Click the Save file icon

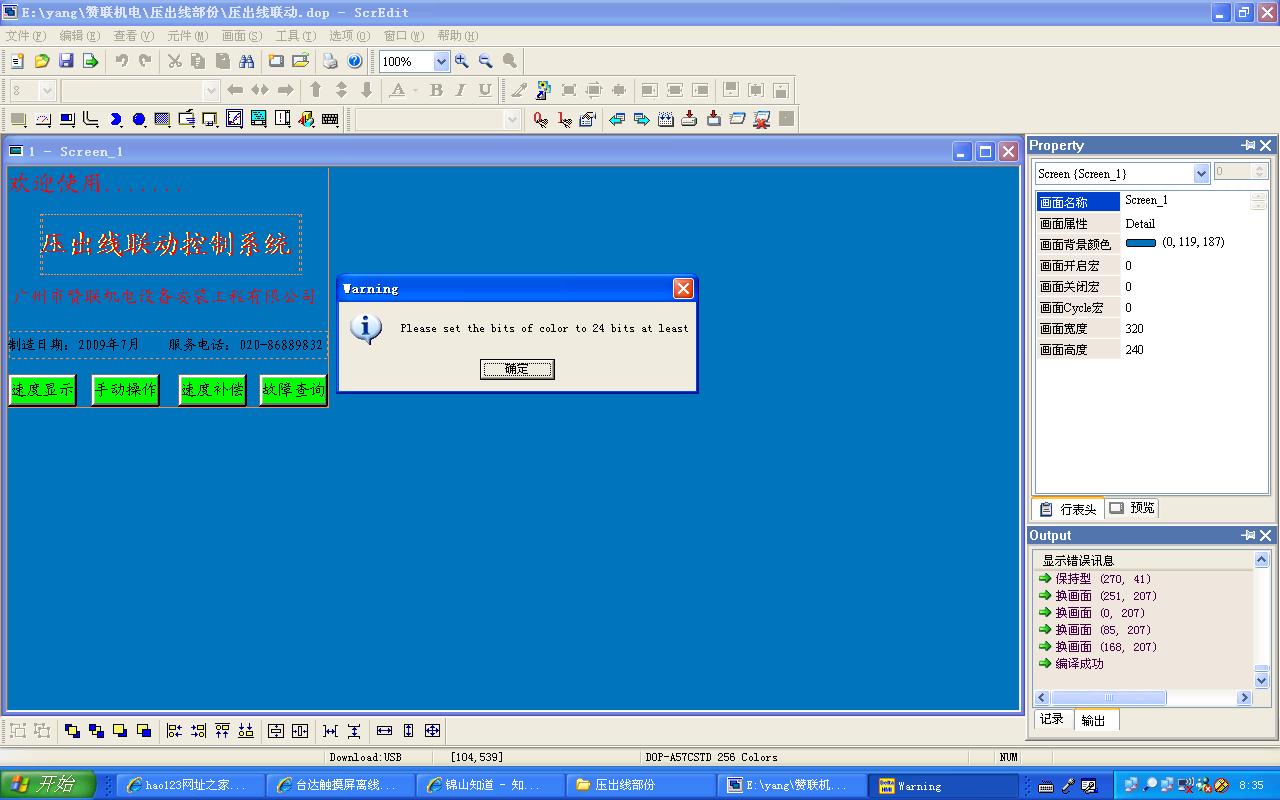coord(66,61)
